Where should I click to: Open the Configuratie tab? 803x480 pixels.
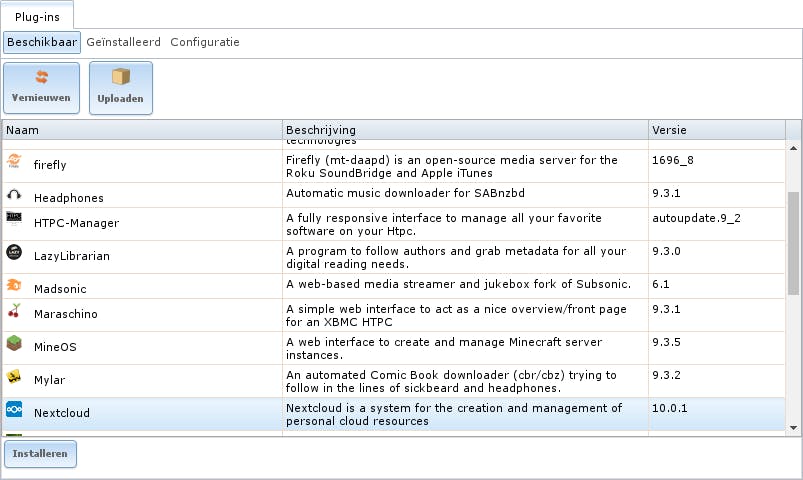(205, 43)
